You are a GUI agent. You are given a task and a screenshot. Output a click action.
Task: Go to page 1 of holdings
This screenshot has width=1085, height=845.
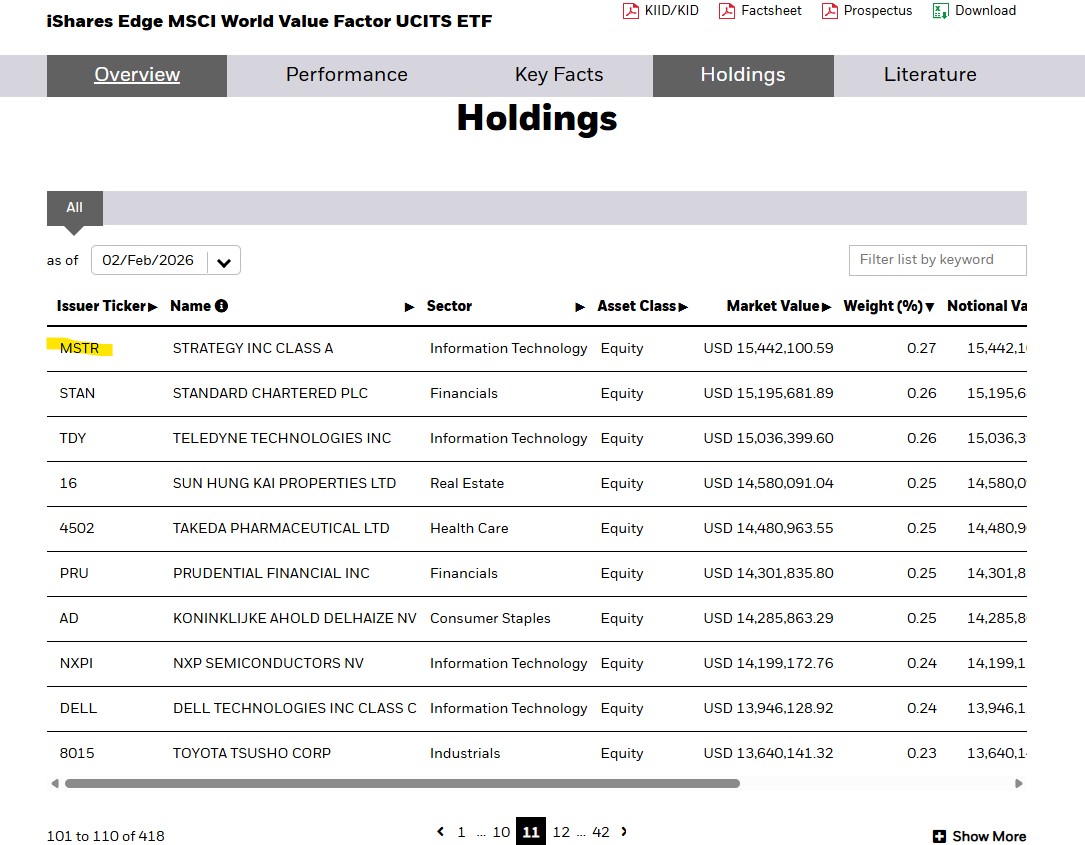pos(462,832)
